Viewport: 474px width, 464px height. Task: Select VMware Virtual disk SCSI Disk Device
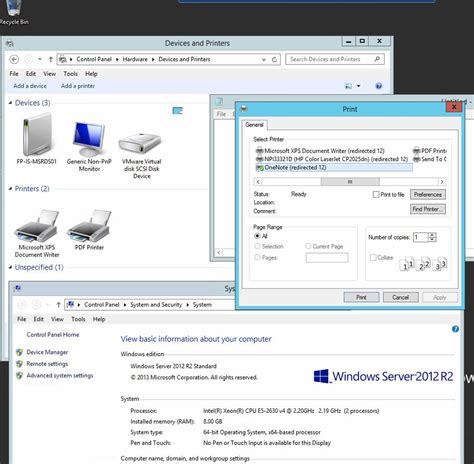(142, 155)
